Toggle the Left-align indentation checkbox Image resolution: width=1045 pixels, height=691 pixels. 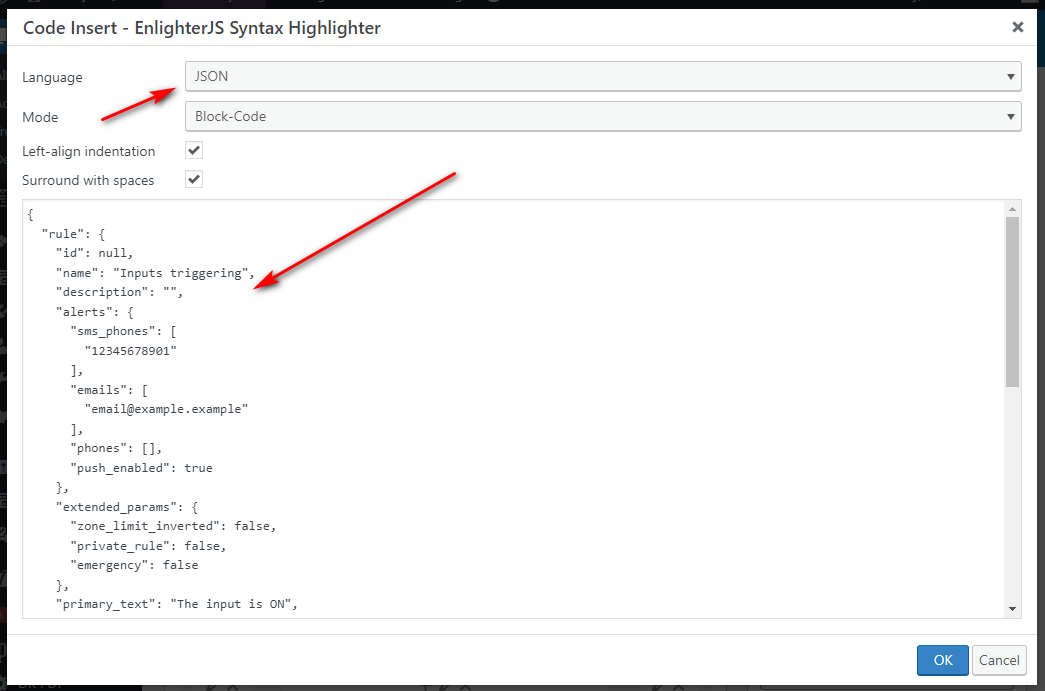point(194,151)
